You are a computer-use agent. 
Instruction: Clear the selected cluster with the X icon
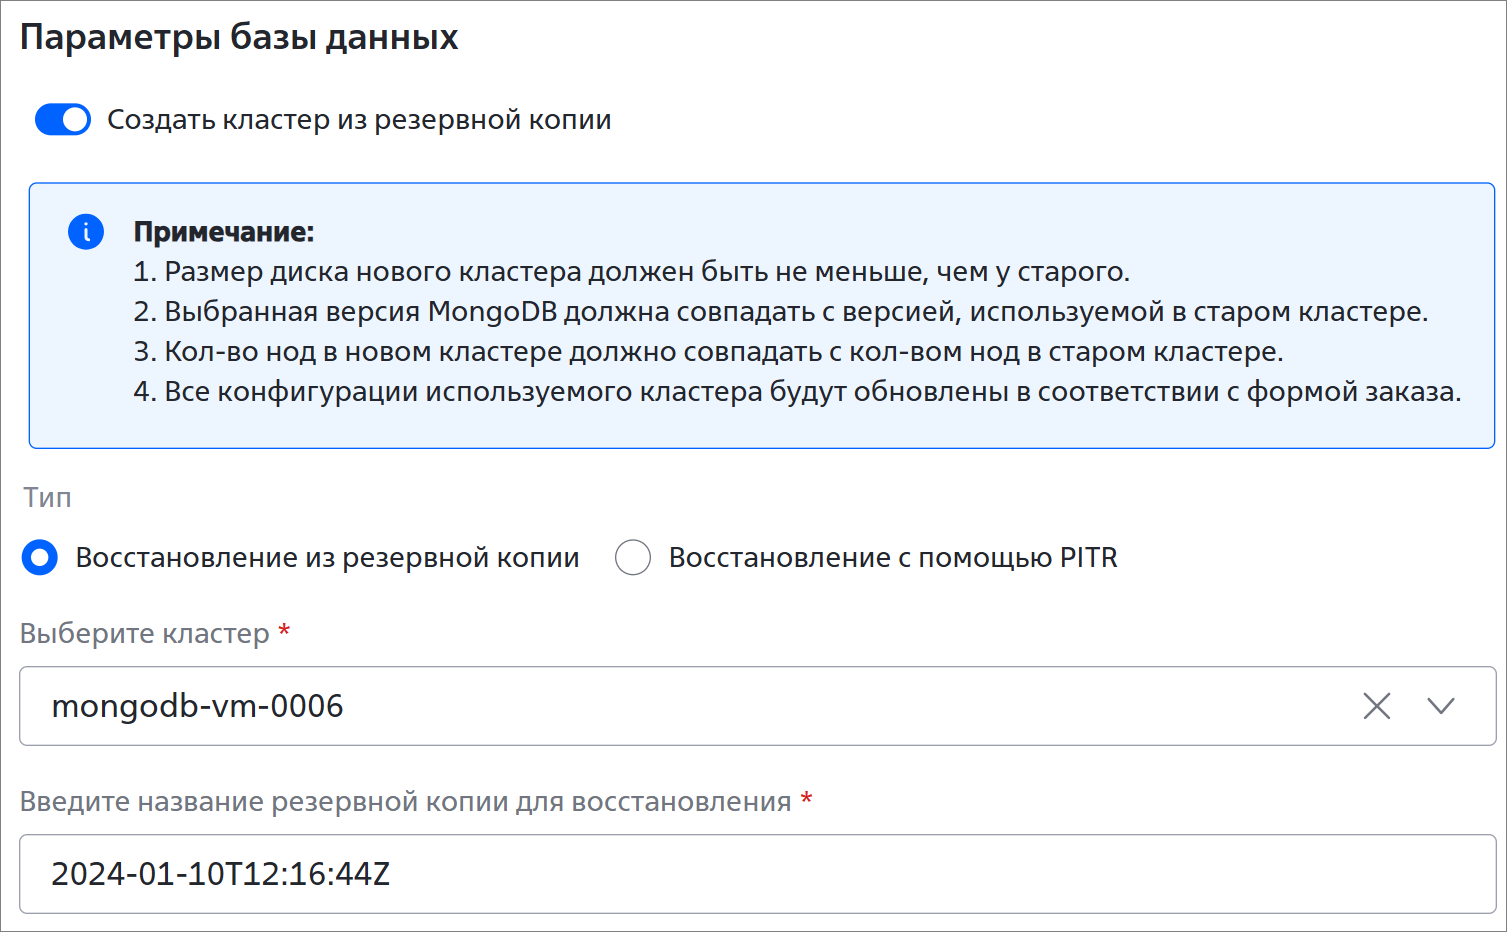coord(1377,706)
